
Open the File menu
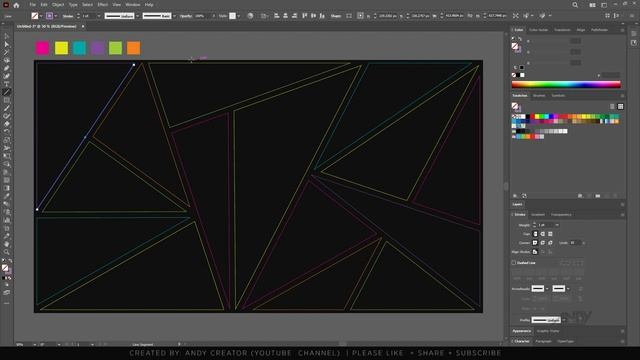[x=32, y=5]
